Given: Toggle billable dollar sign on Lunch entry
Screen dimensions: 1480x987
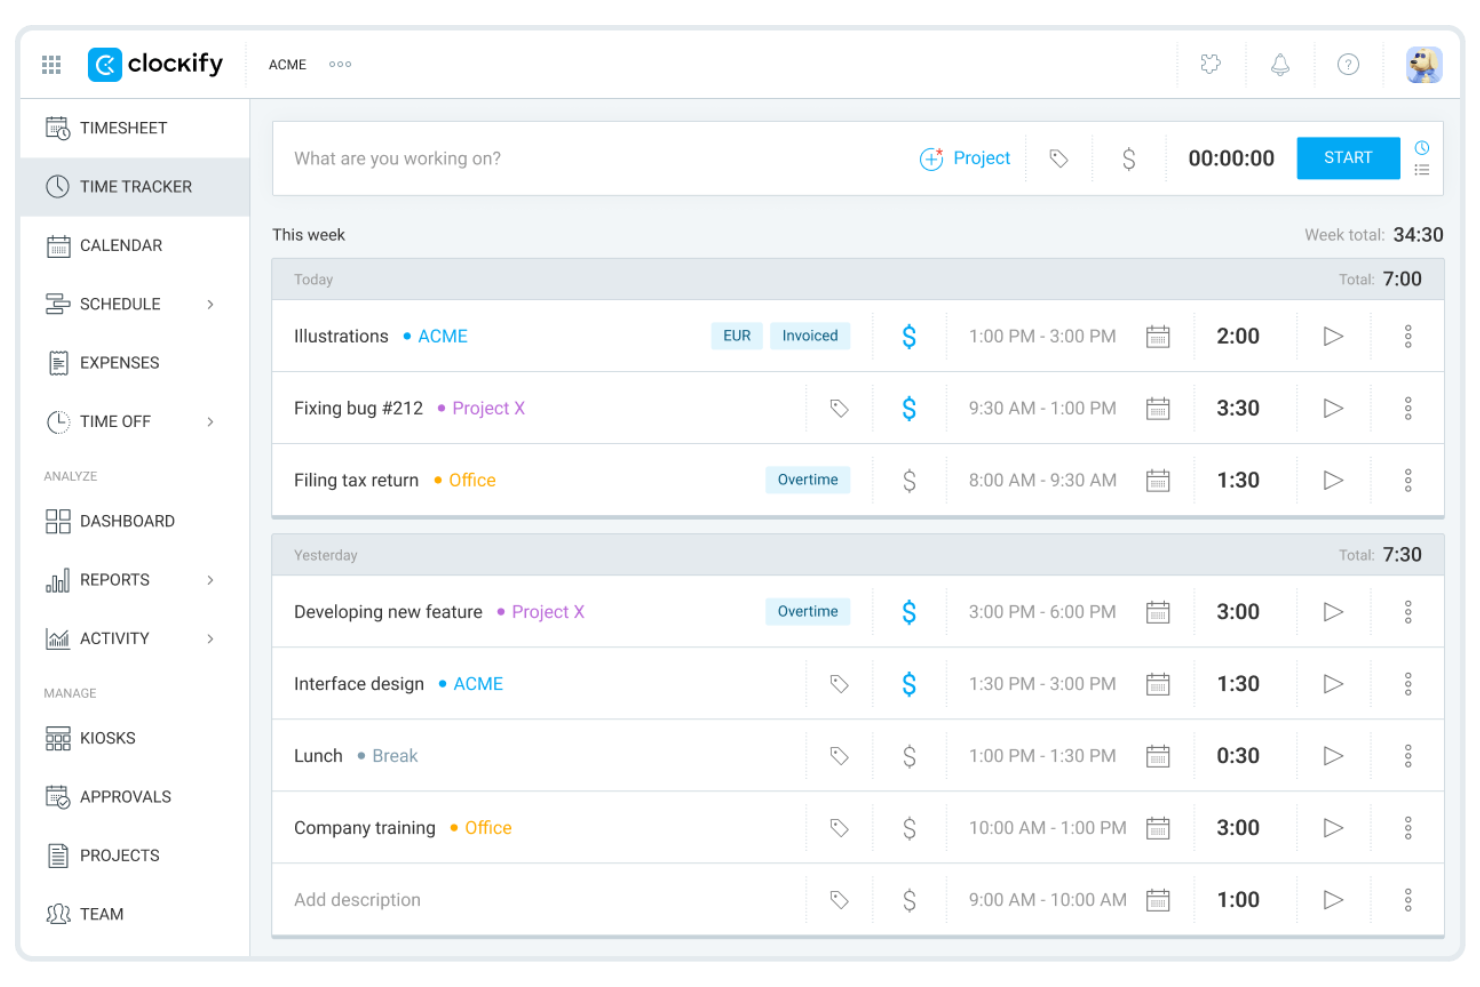Looking at the screenshot, I should click(908, 757).
